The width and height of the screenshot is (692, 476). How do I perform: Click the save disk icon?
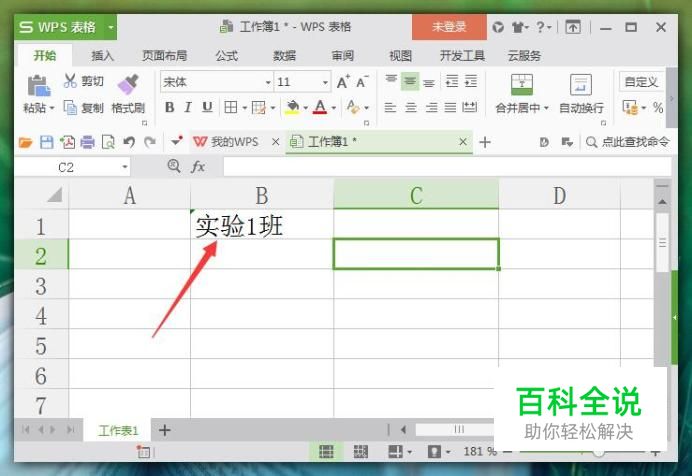(x=46, y=142)
